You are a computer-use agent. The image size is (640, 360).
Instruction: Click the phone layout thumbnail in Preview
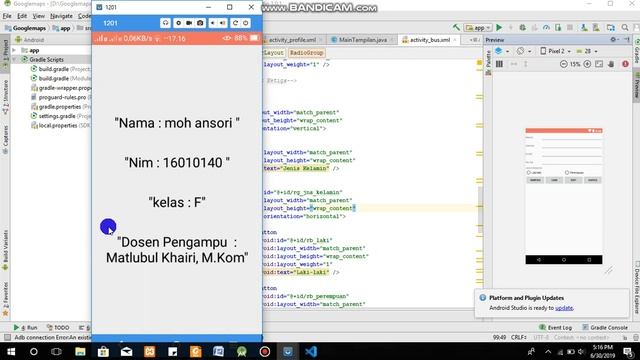[x=564, y=196]
